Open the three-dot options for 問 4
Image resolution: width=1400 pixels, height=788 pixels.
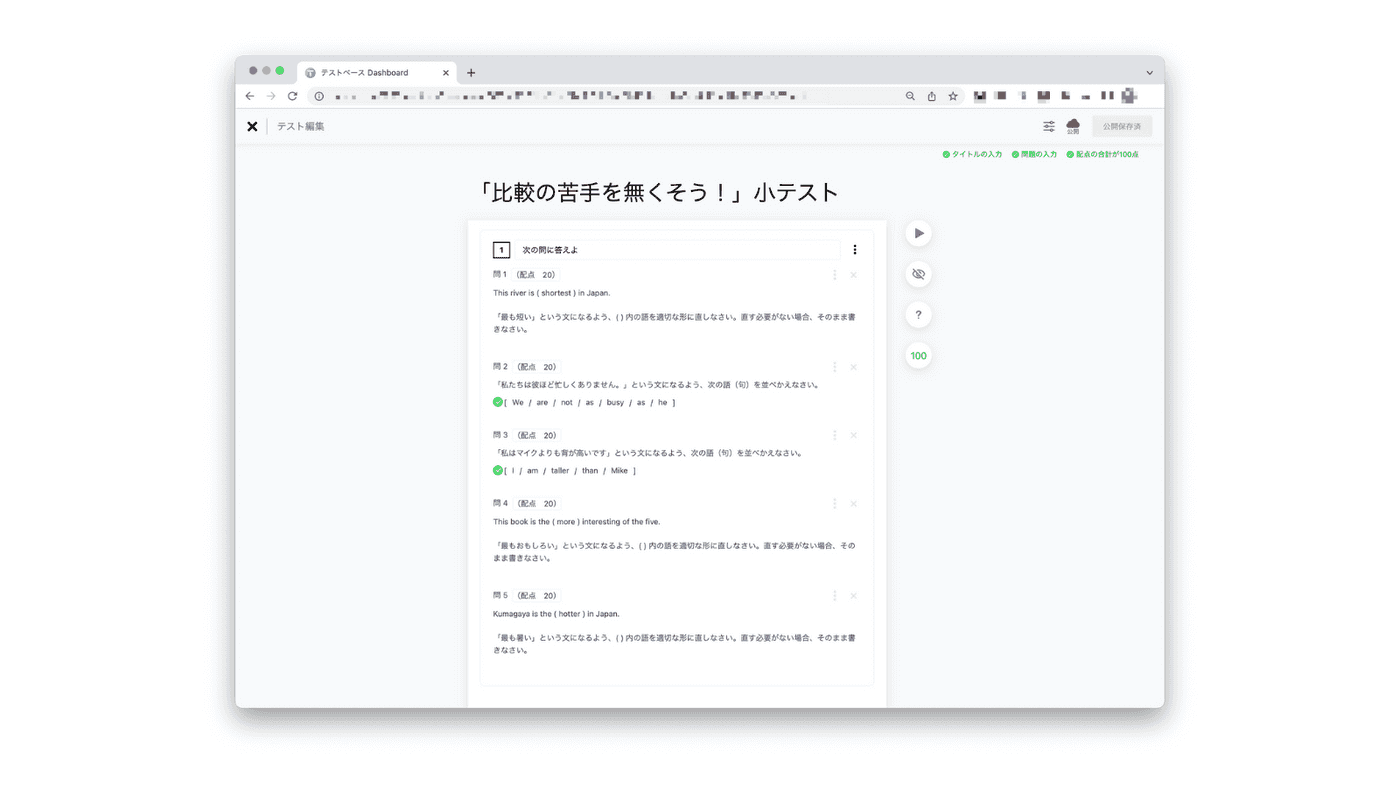(834, 504)
